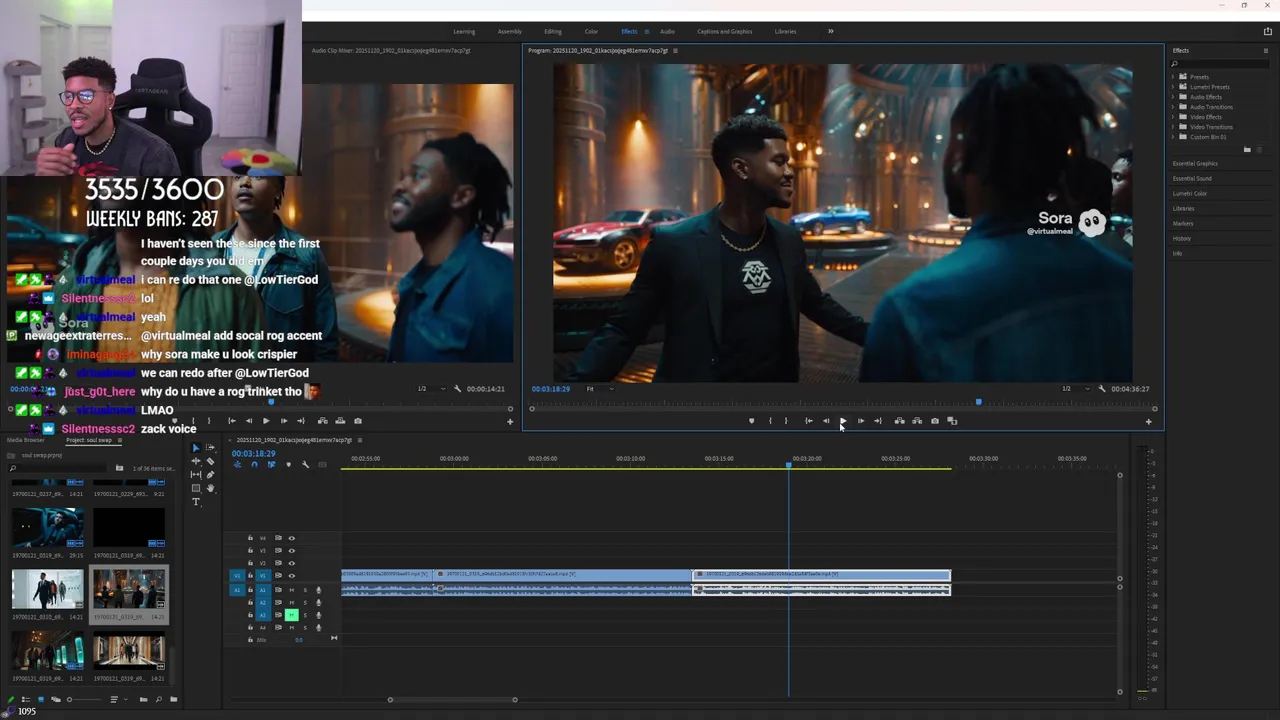Viewport: 1280px width, 720px height.
Task: Show more workspaces with double chevron
Action: click(x=830, y=31)
